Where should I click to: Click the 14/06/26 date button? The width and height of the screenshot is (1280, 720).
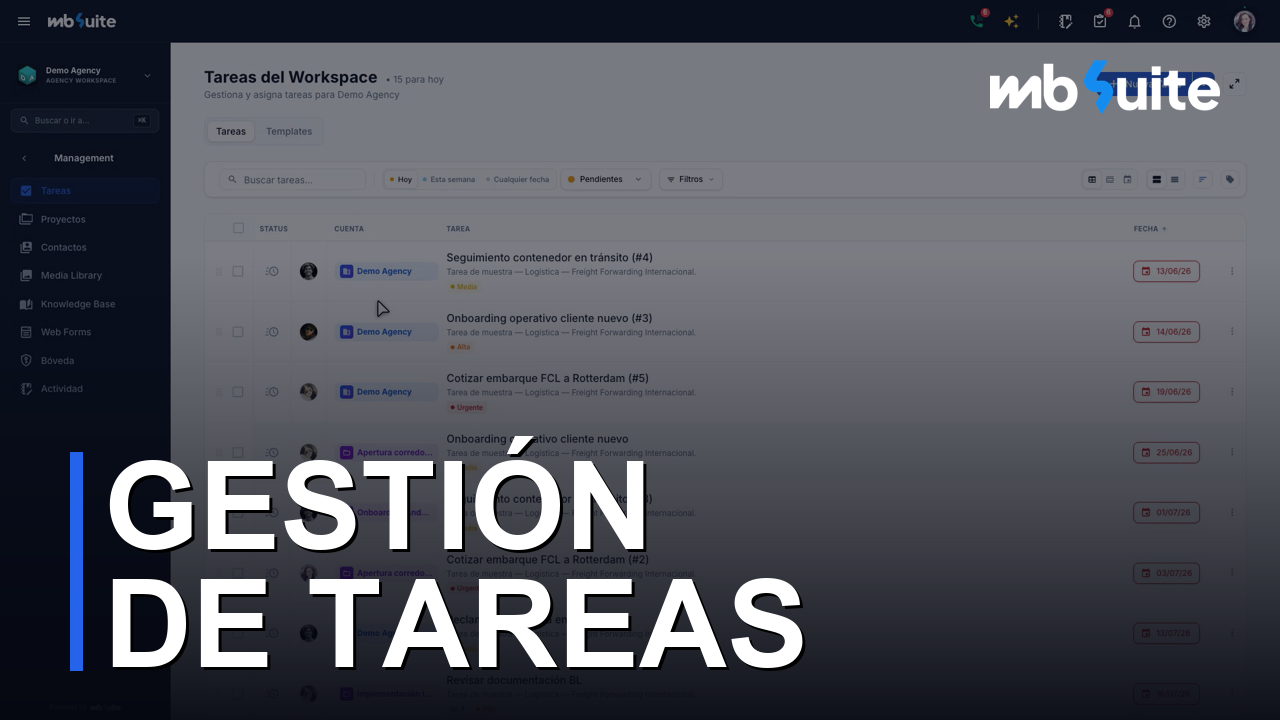[x=1166, y=332]
